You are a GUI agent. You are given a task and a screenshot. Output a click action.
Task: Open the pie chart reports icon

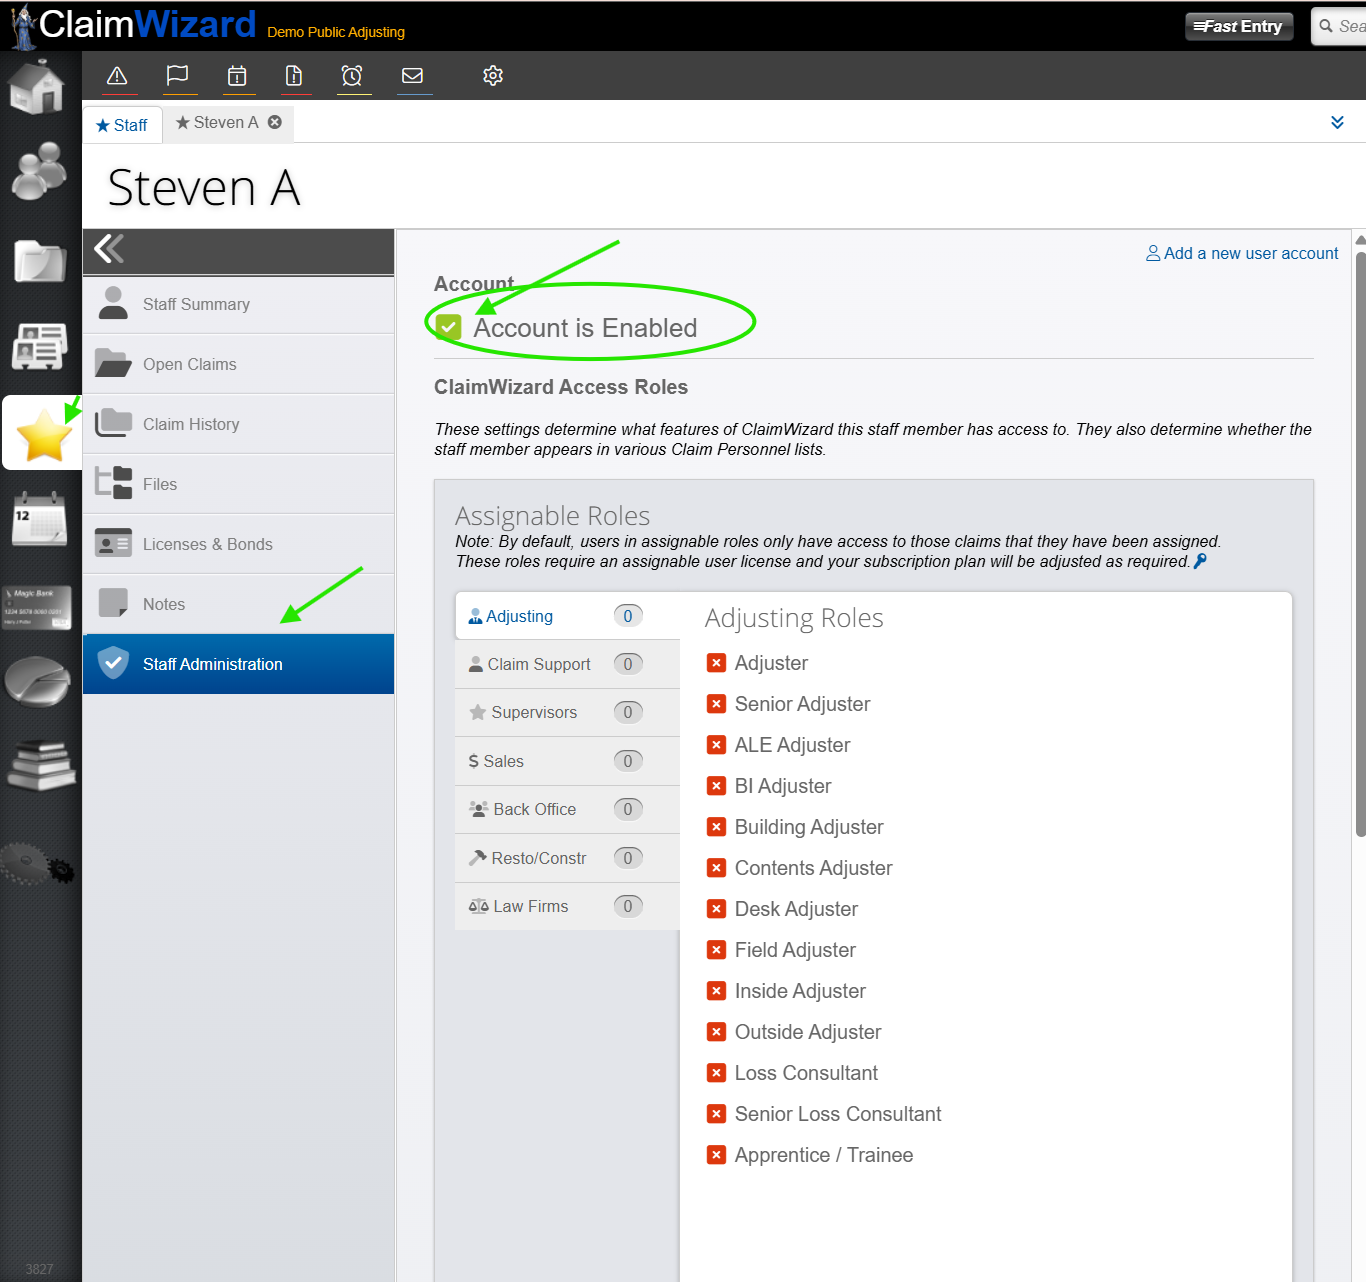tap(38, 681)
